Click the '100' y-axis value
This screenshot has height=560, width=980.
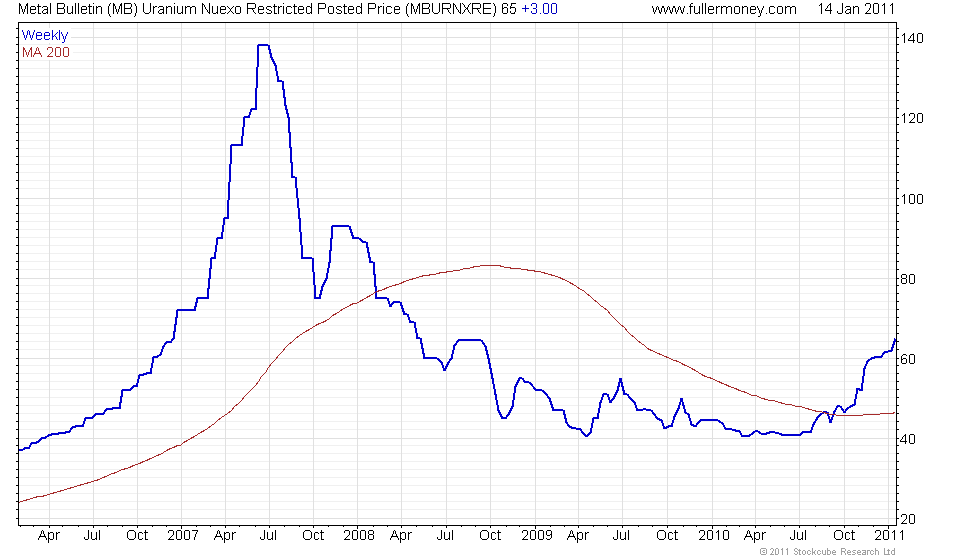click(912, 199)
